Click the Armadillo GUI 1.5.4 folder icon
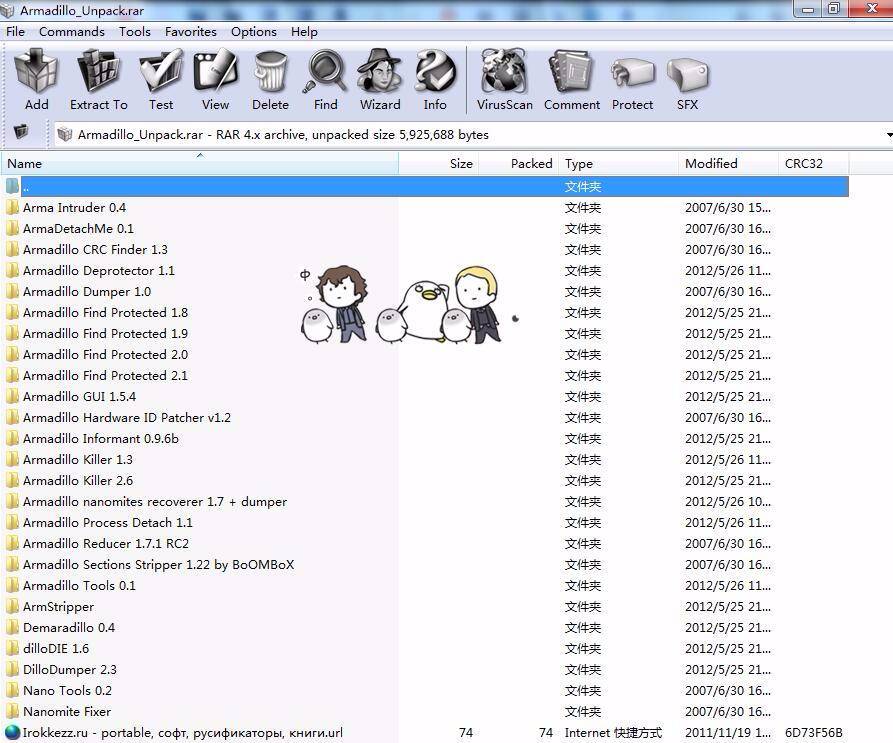The image size is (893, 743). point(13,396)
